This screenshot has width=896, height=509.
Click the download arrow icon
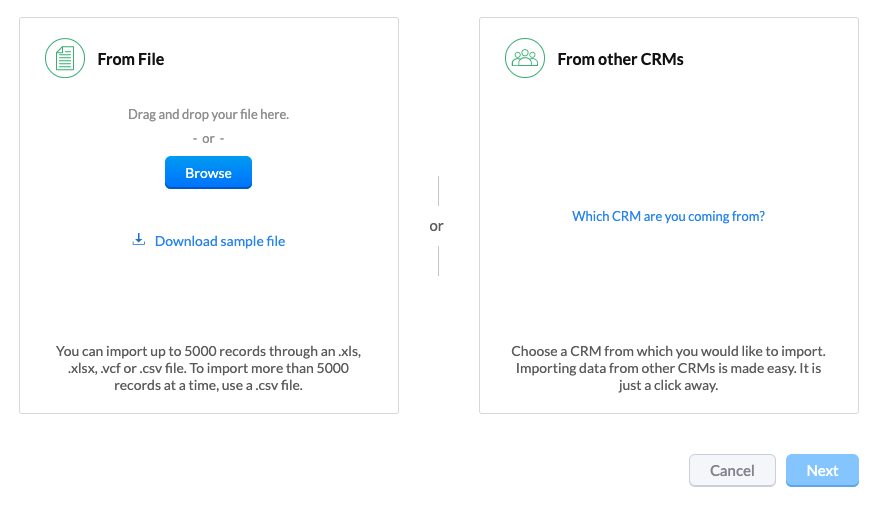tap(139, 240)
